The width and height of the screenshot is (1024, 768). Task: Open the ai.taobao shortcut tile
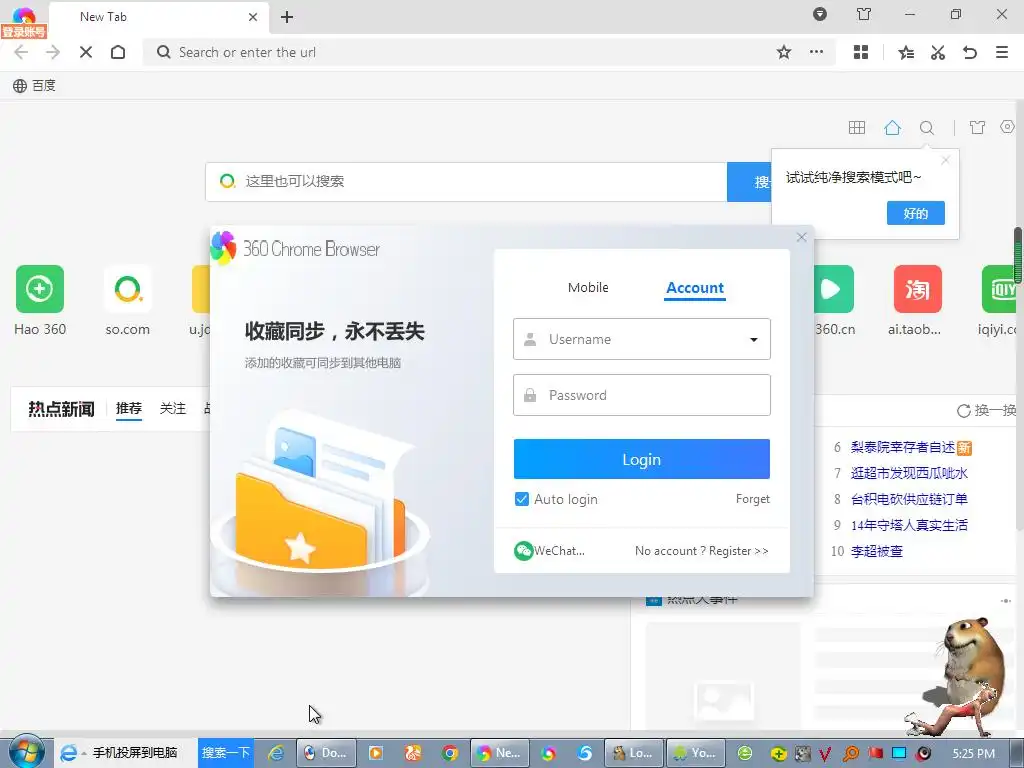[916, 300]
